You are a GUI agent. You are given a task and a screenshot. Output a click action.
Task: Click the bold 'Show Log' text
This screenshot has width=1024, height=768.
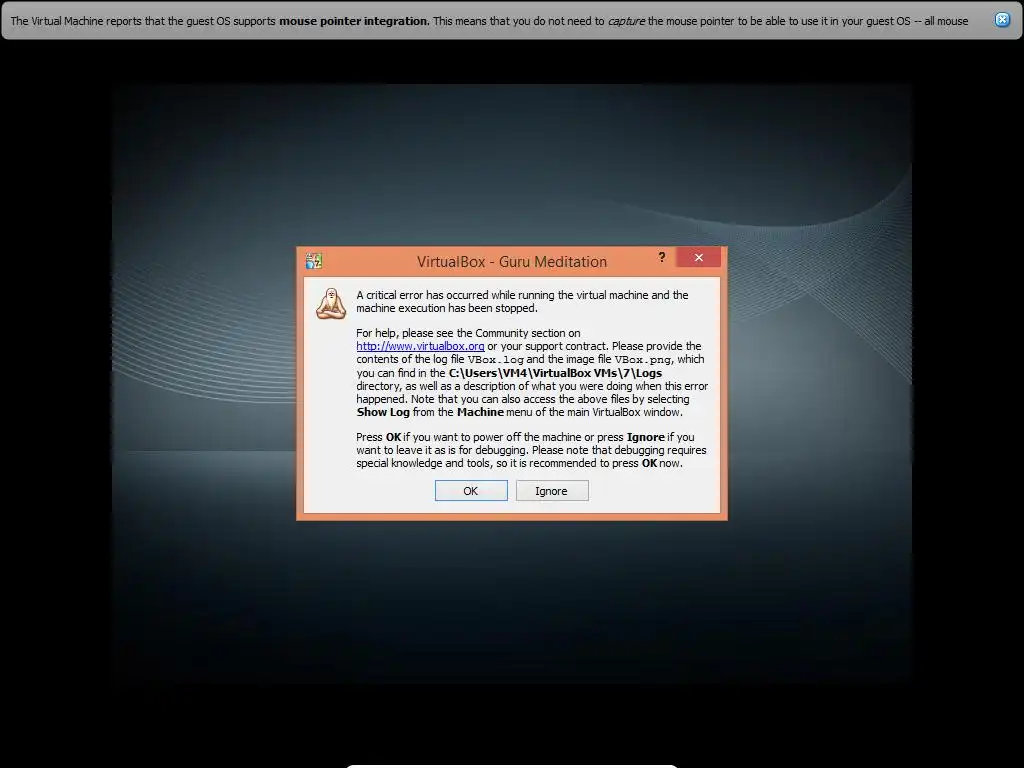(x=383, y=412)
